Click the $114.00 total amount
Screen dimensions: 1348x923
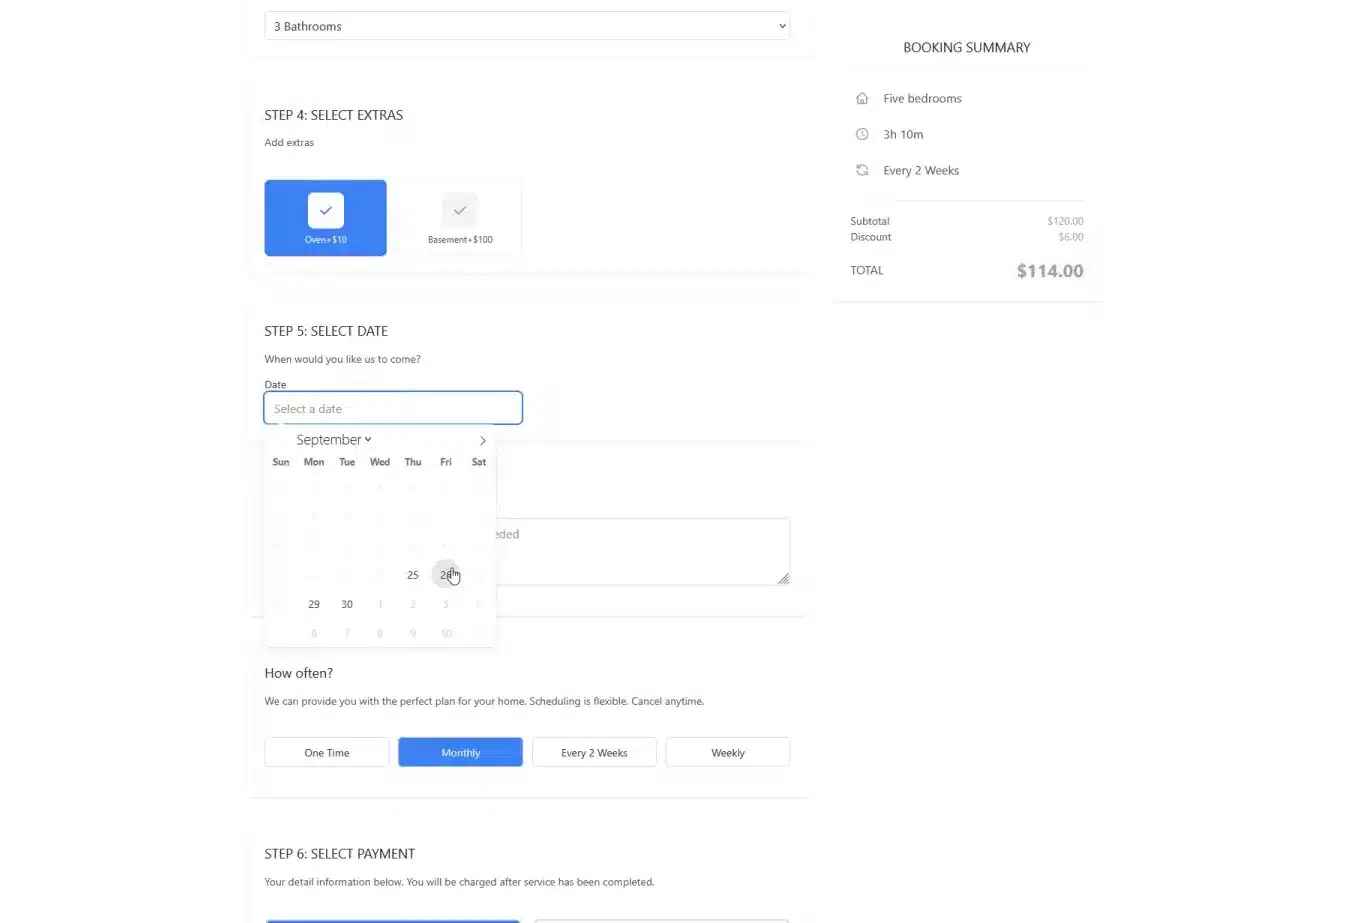click(1049, 271)
